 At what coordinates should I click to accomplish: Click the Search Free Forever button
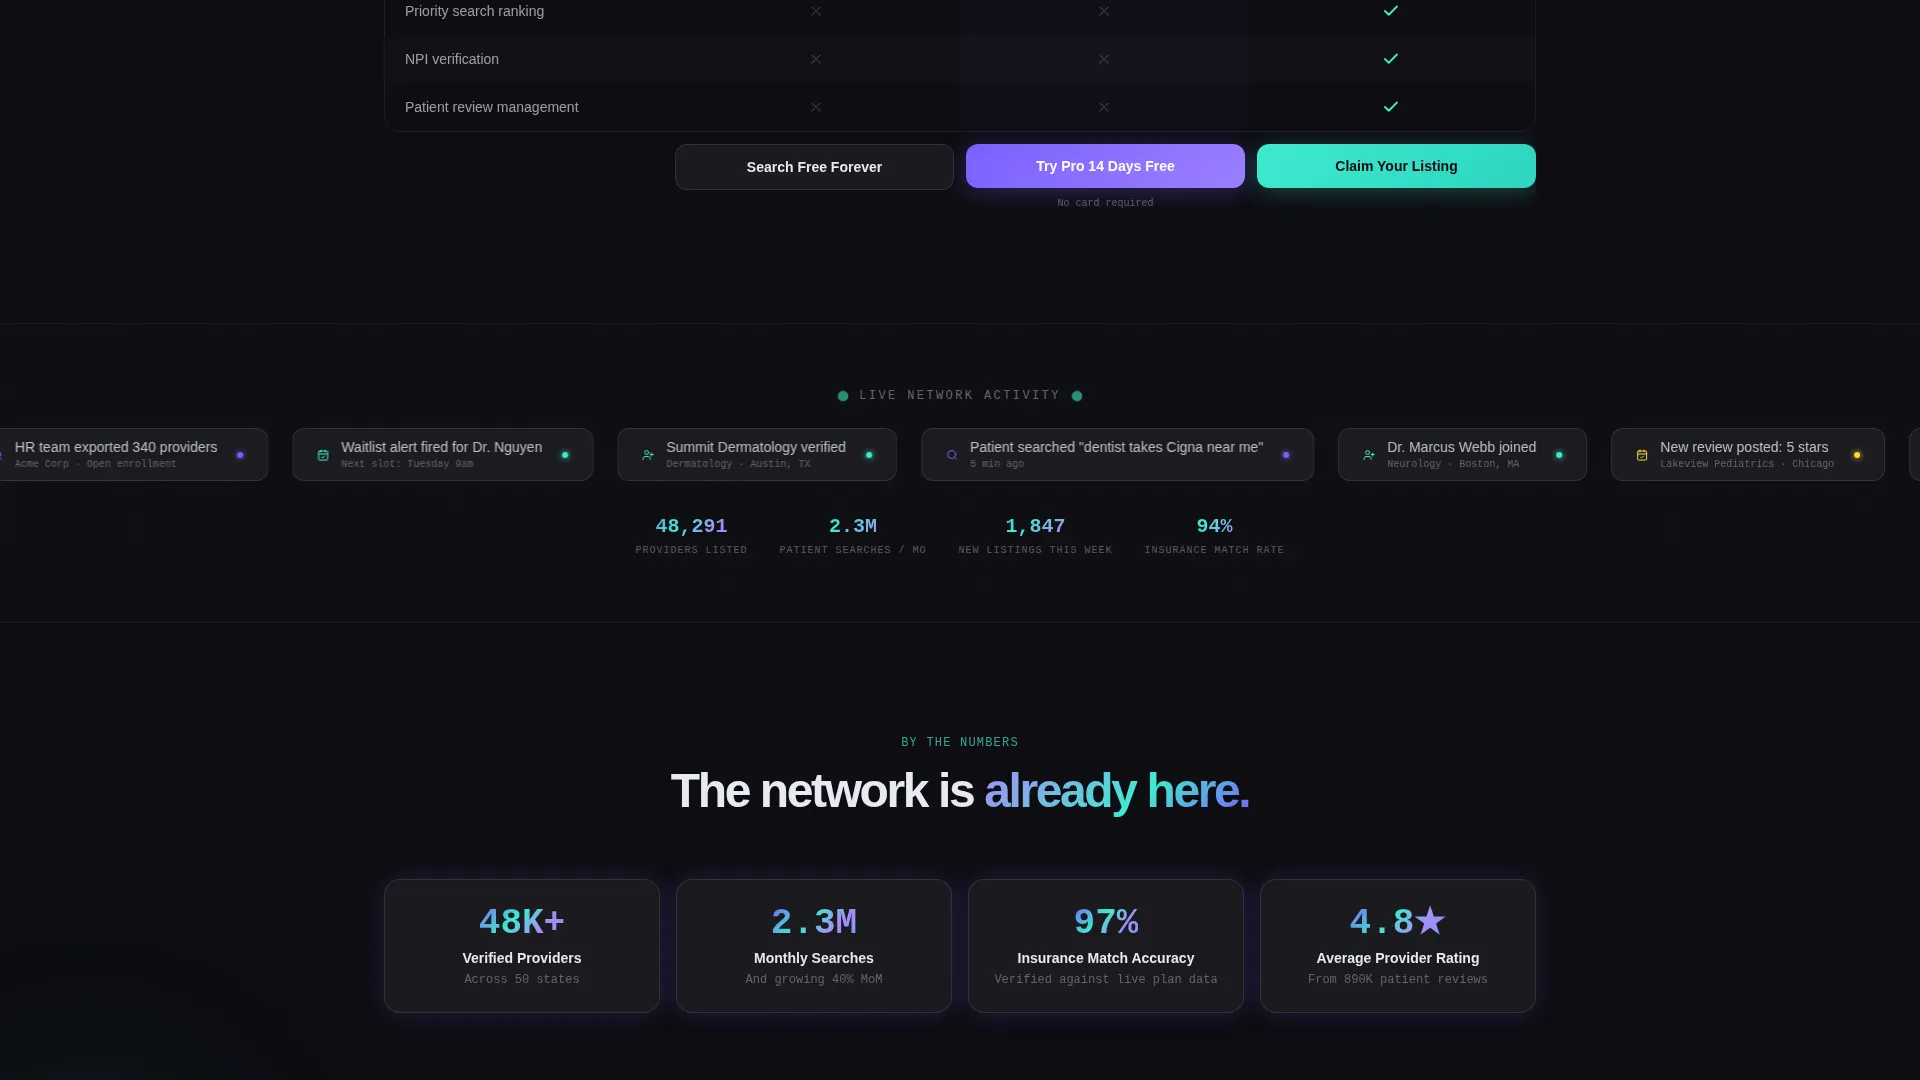[x=814, y=167]
